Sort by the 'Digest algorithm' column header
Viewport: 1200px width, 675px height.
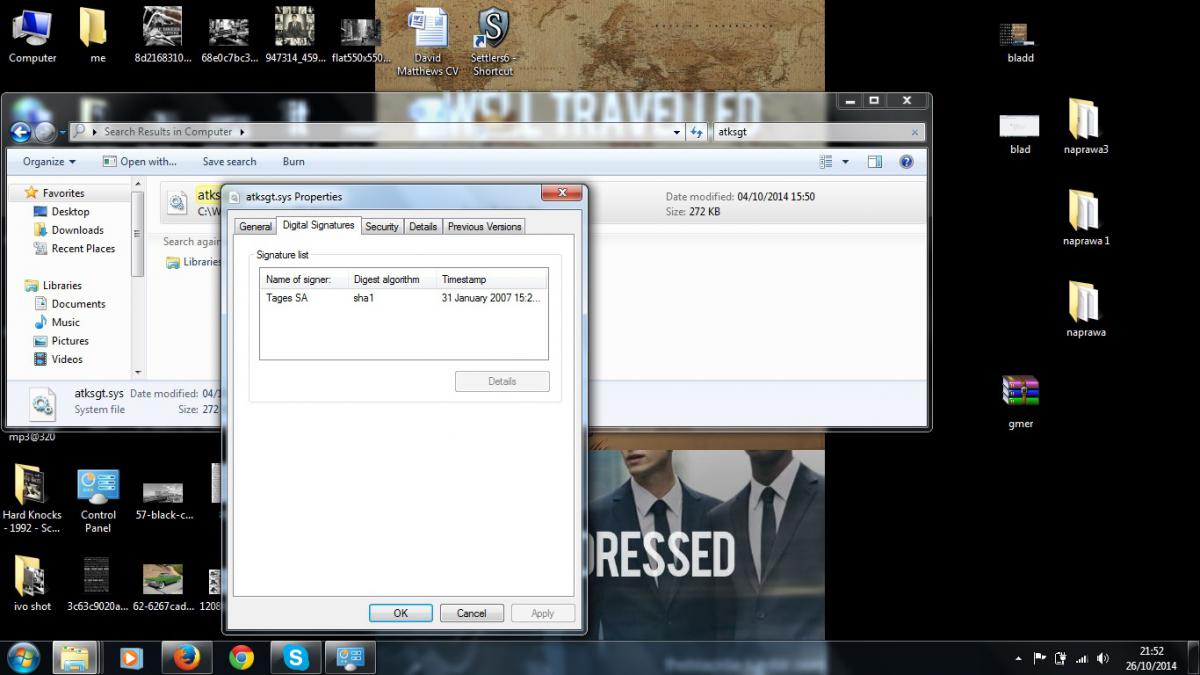[x=392, y=279]
